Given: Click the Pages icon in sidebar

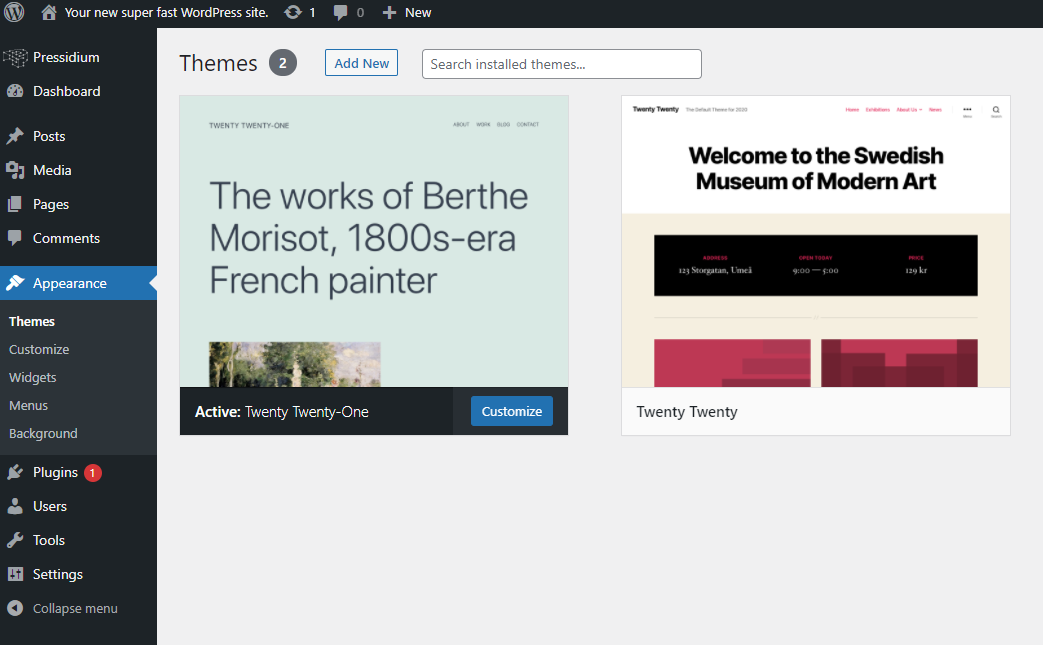Looking at the screenshot, I should coord(15,204).
